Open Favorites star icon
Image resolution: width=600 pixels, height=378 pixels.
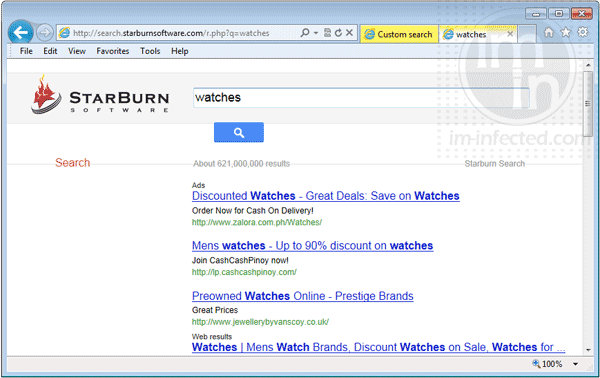pyautogui.click(x=566, y=33)
